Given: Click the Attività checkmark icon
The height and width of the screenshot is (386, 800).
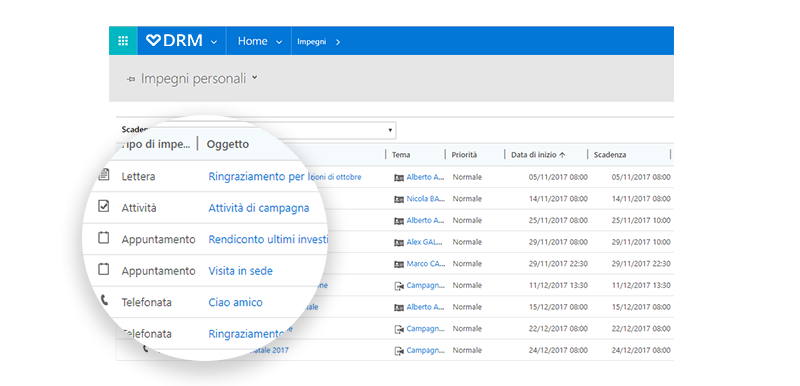Looking at the screenshot, I should [x=104, y=206].
